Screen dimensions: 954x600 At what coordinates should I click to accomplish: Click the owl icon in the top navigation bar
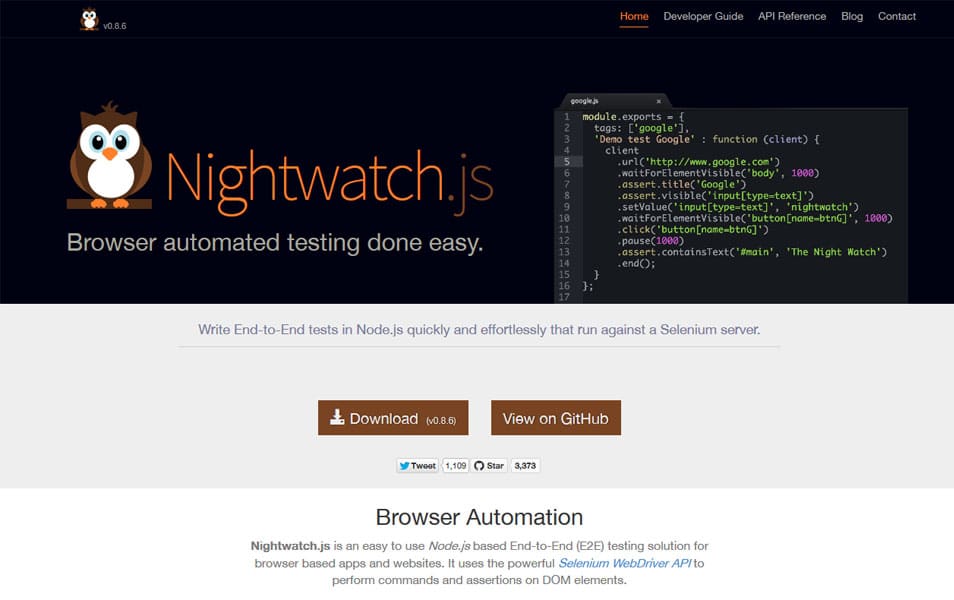(x=89, y=16)
